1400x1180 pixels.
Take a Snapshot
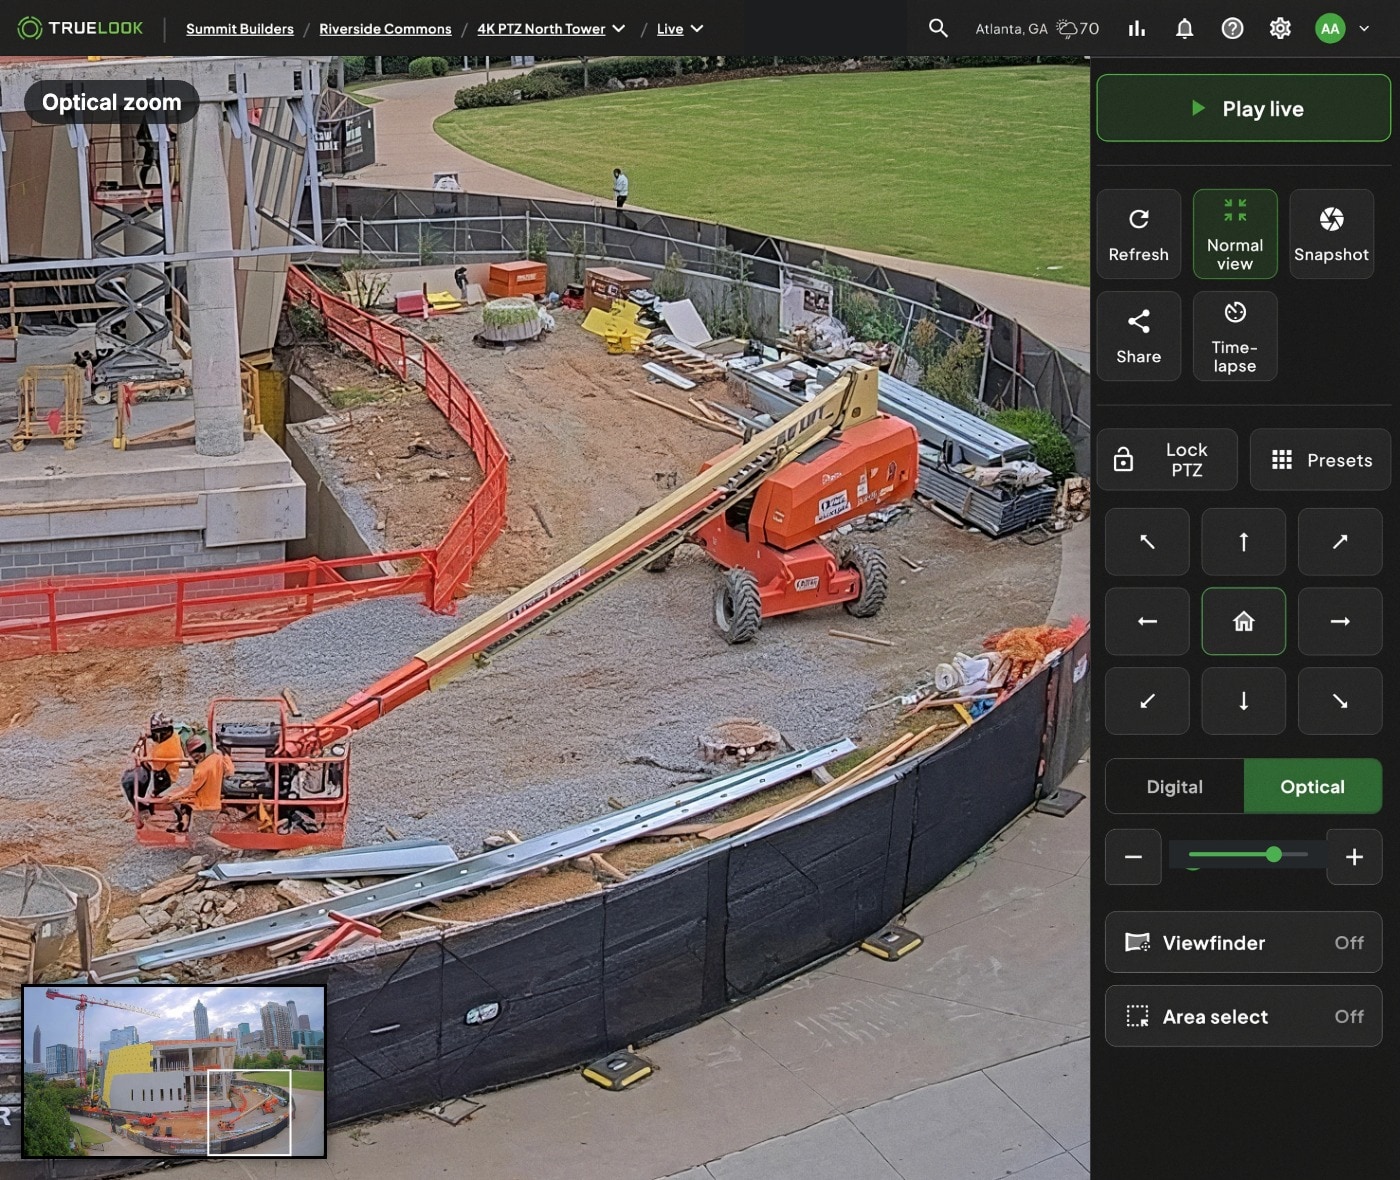[1331, 234]
